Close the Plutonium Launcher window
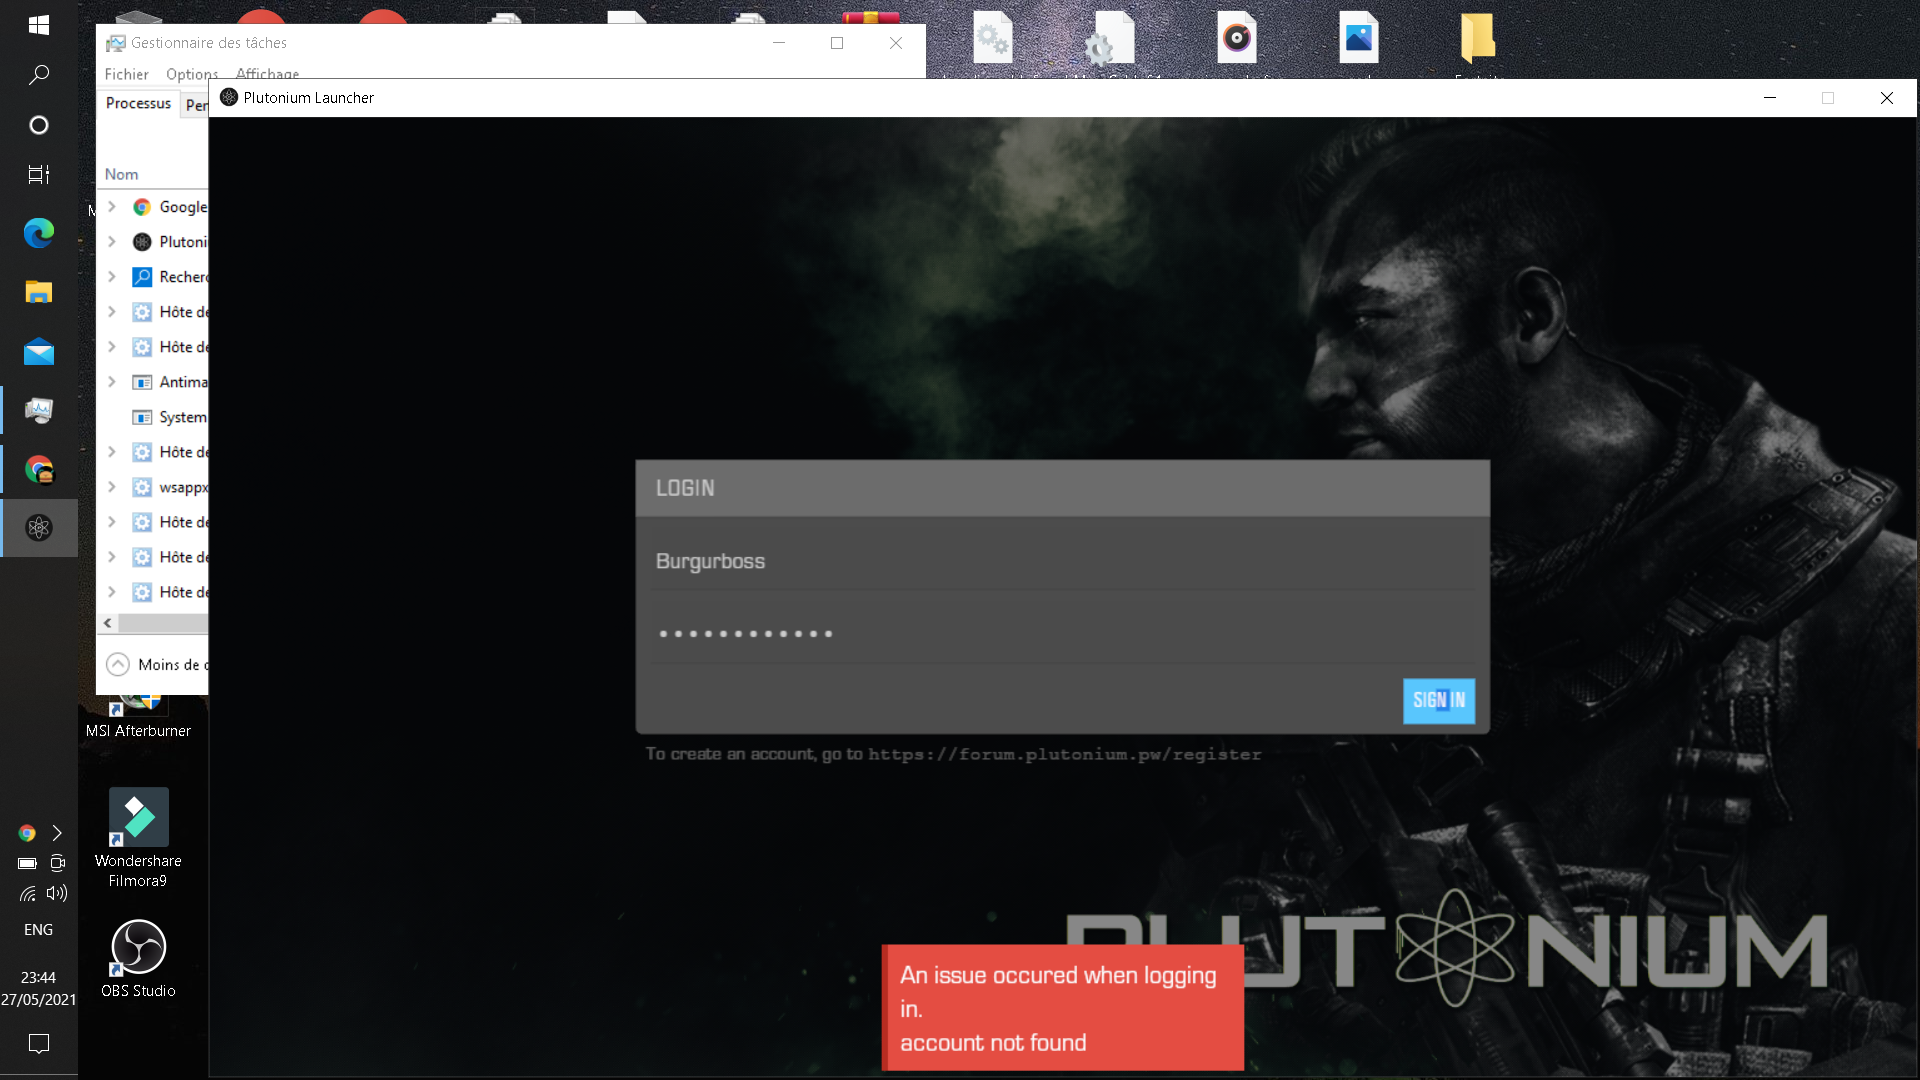 click(1887, 98)
